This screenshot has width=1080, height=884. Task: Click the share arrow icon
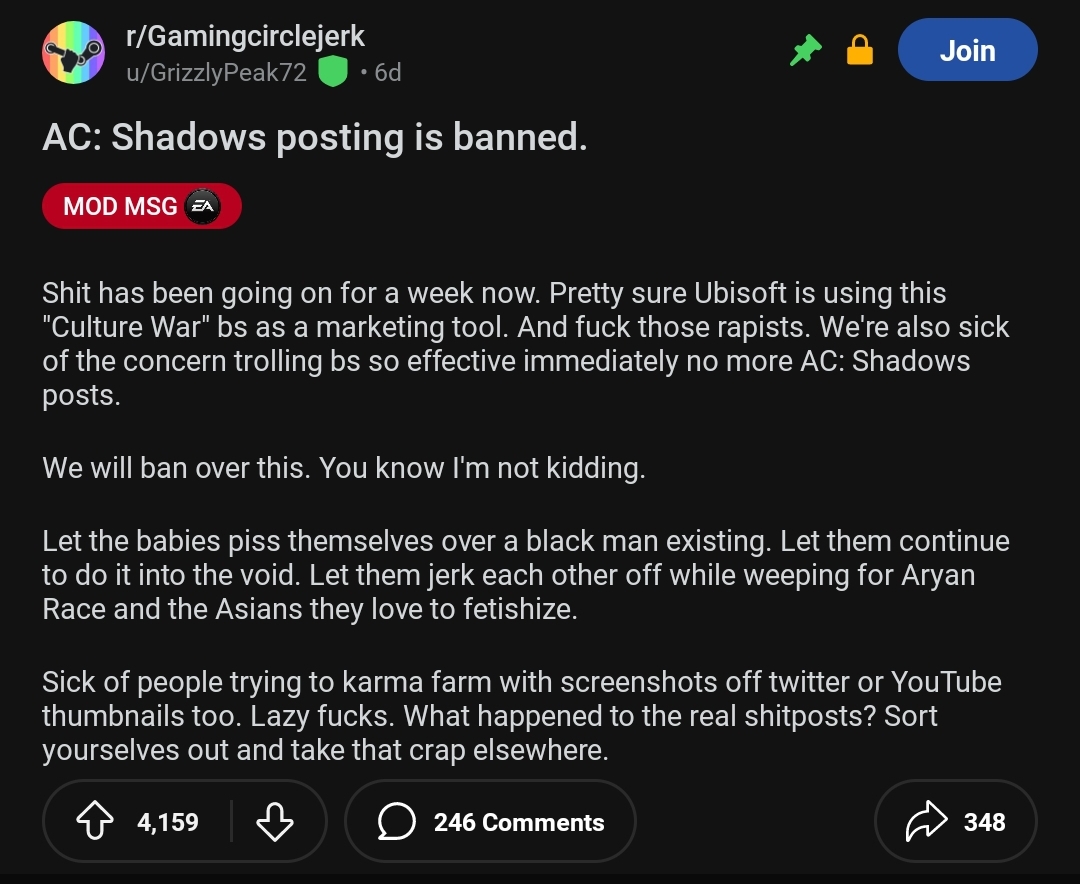point(926,821)
